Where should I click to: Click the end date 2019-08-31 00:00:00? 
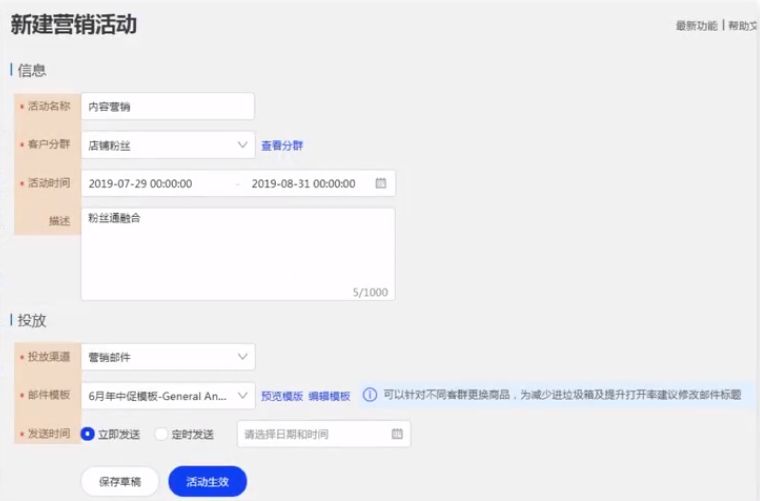coord(303,184)
